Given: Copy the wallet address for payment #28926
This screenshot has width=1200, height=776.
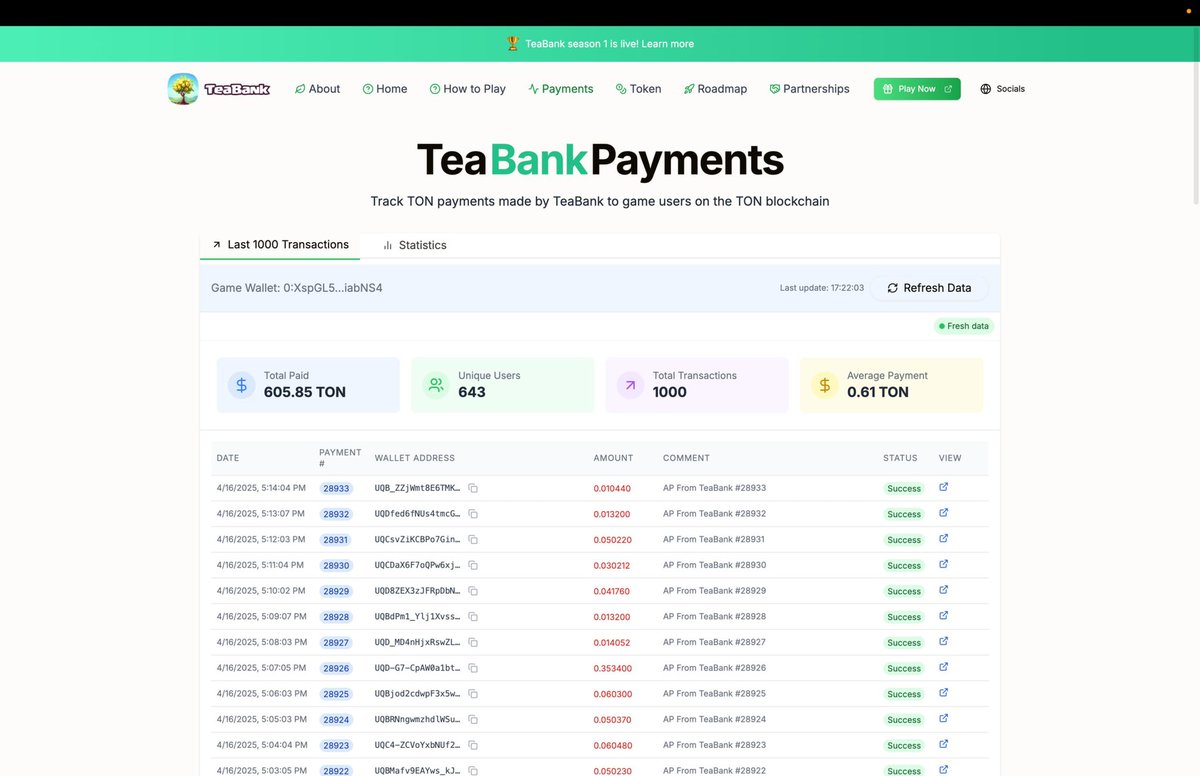Looking at the screenshot, I should pos(472,668).
